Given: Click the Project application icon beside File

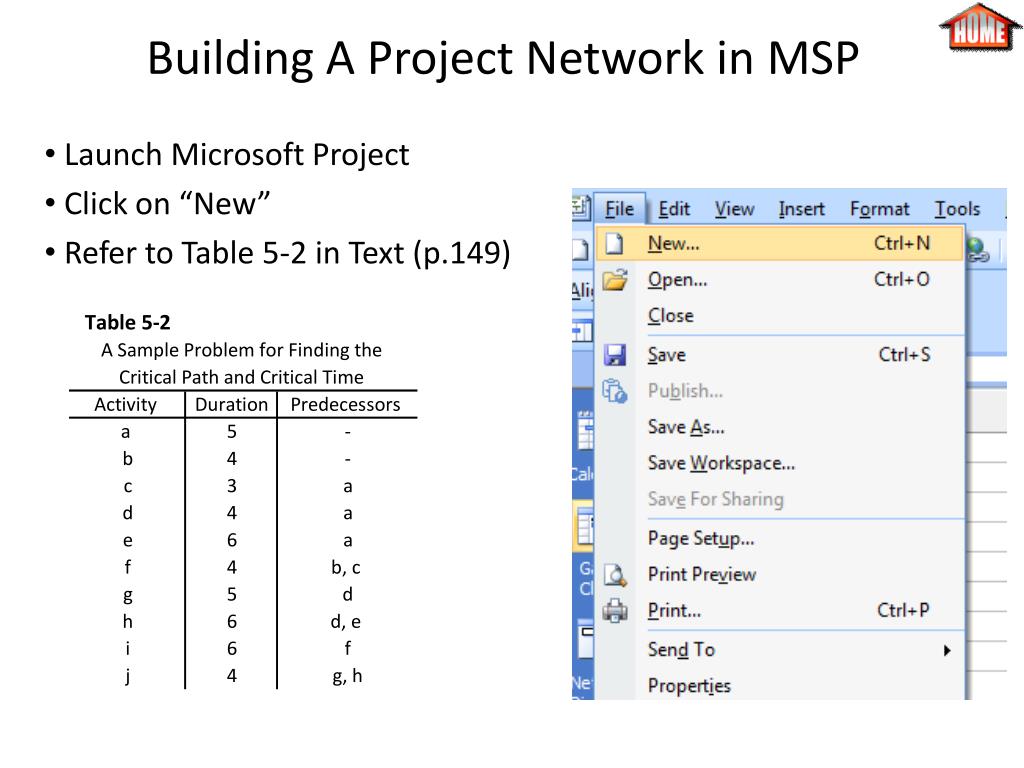Looking at the screenshot, I should tap(580, 208).
